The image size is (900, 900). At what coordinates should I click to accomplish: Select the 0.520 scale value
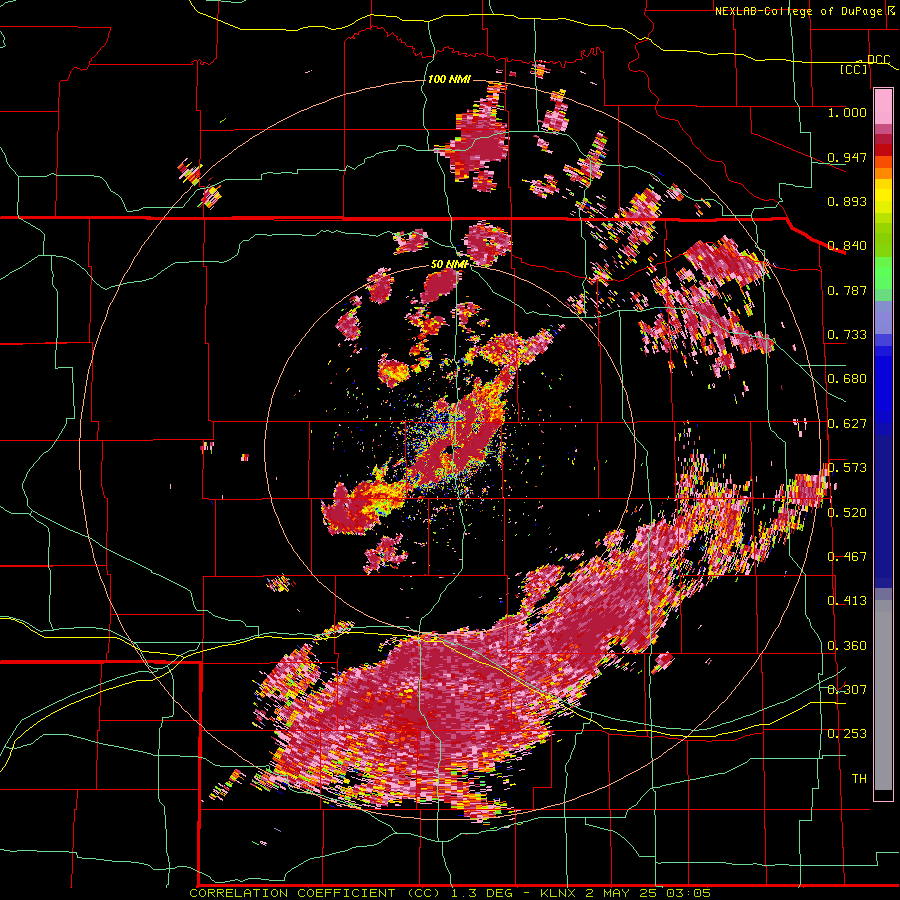(847, 513)
